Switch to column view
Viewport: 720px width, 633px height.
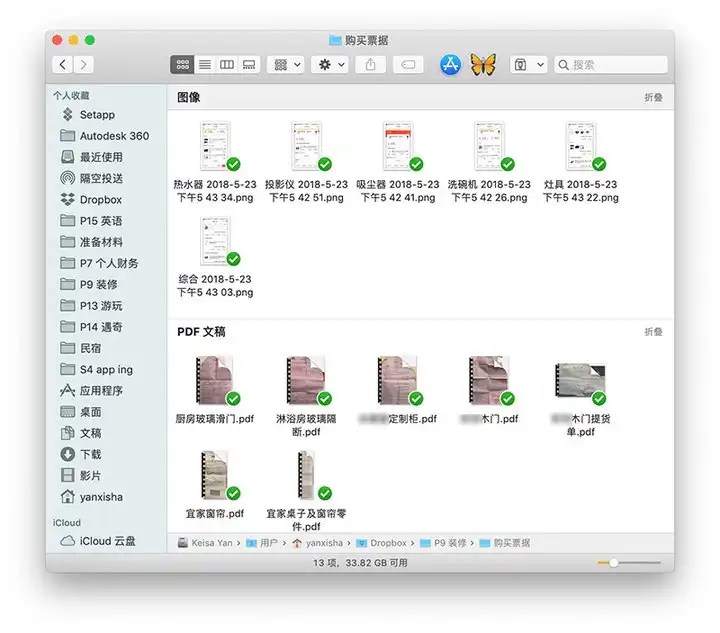[x=227, y=65]
